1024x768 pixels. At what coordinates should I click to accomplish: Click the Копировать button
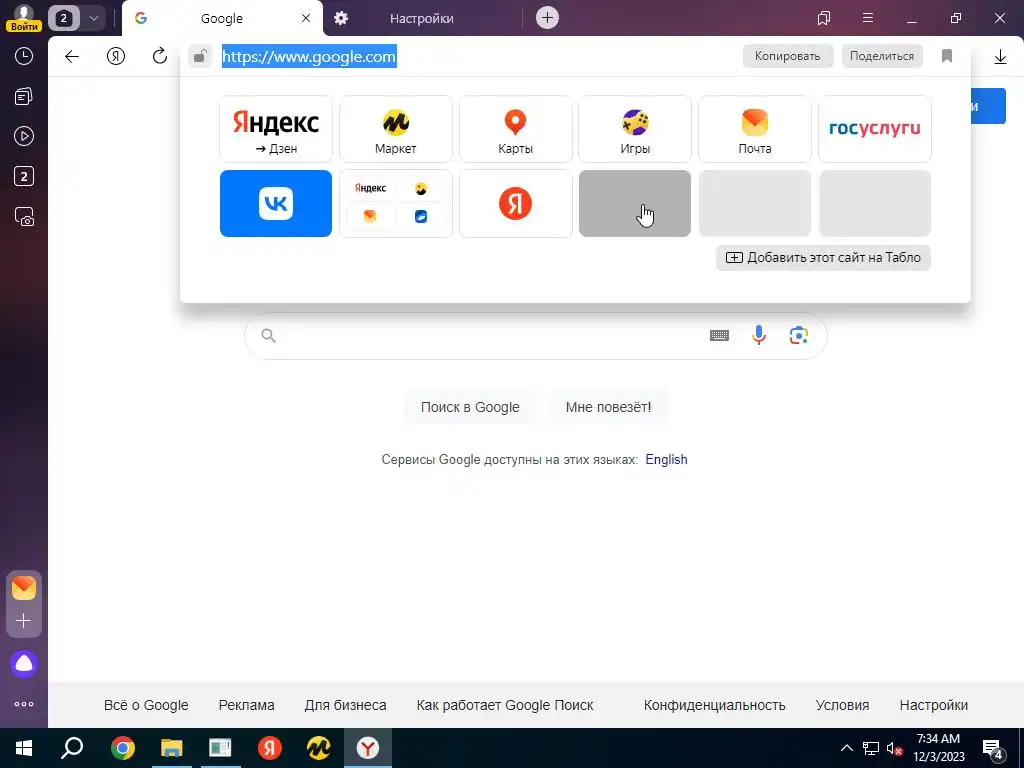pos(788,56)
